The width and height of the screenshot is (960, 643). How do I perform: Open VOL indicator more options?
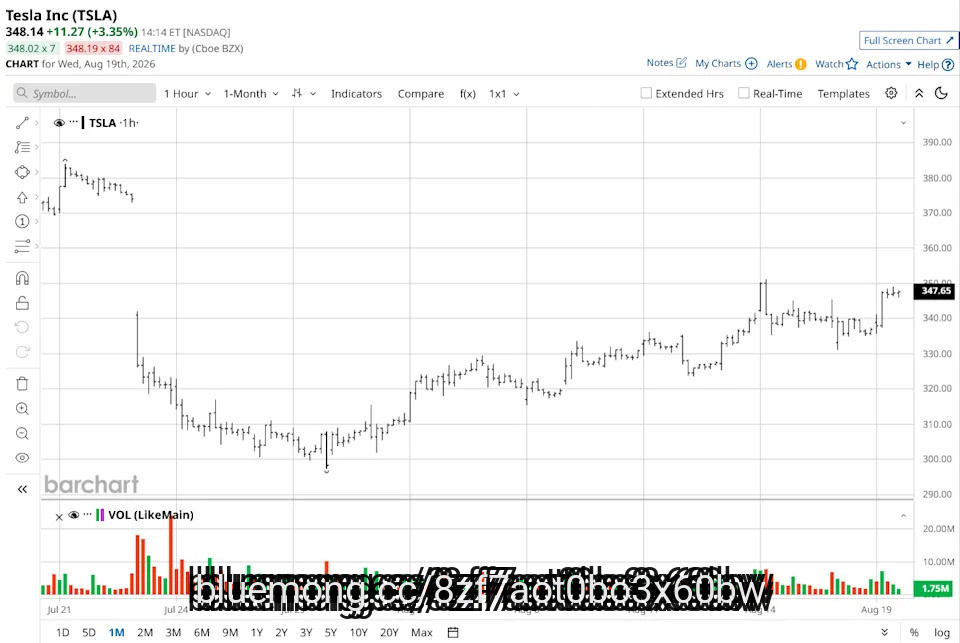point(88,514)
